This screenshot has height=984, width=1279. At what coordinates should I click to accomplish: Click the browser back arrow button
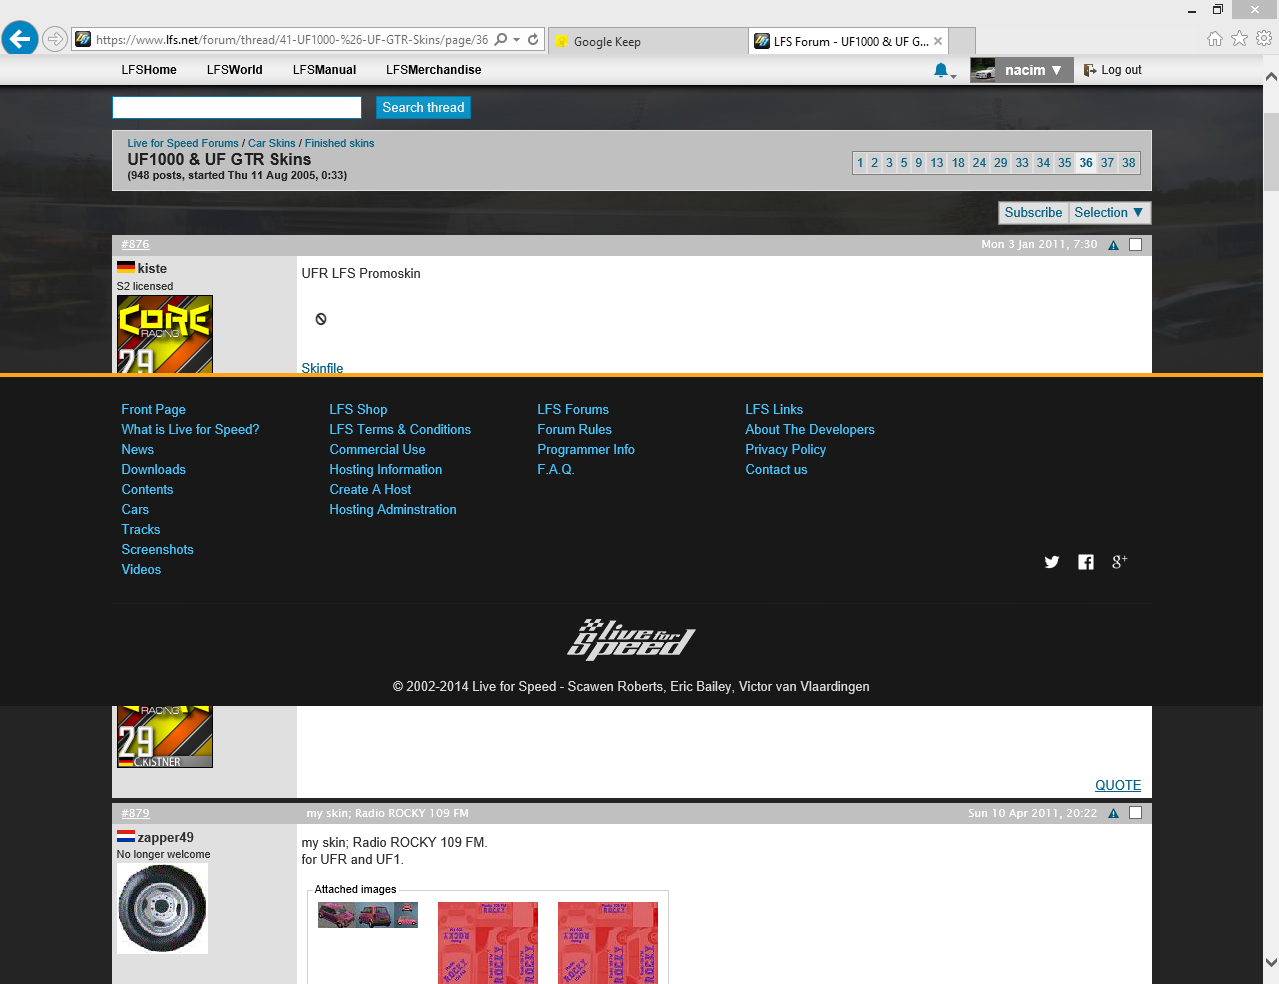coord(19,39)
